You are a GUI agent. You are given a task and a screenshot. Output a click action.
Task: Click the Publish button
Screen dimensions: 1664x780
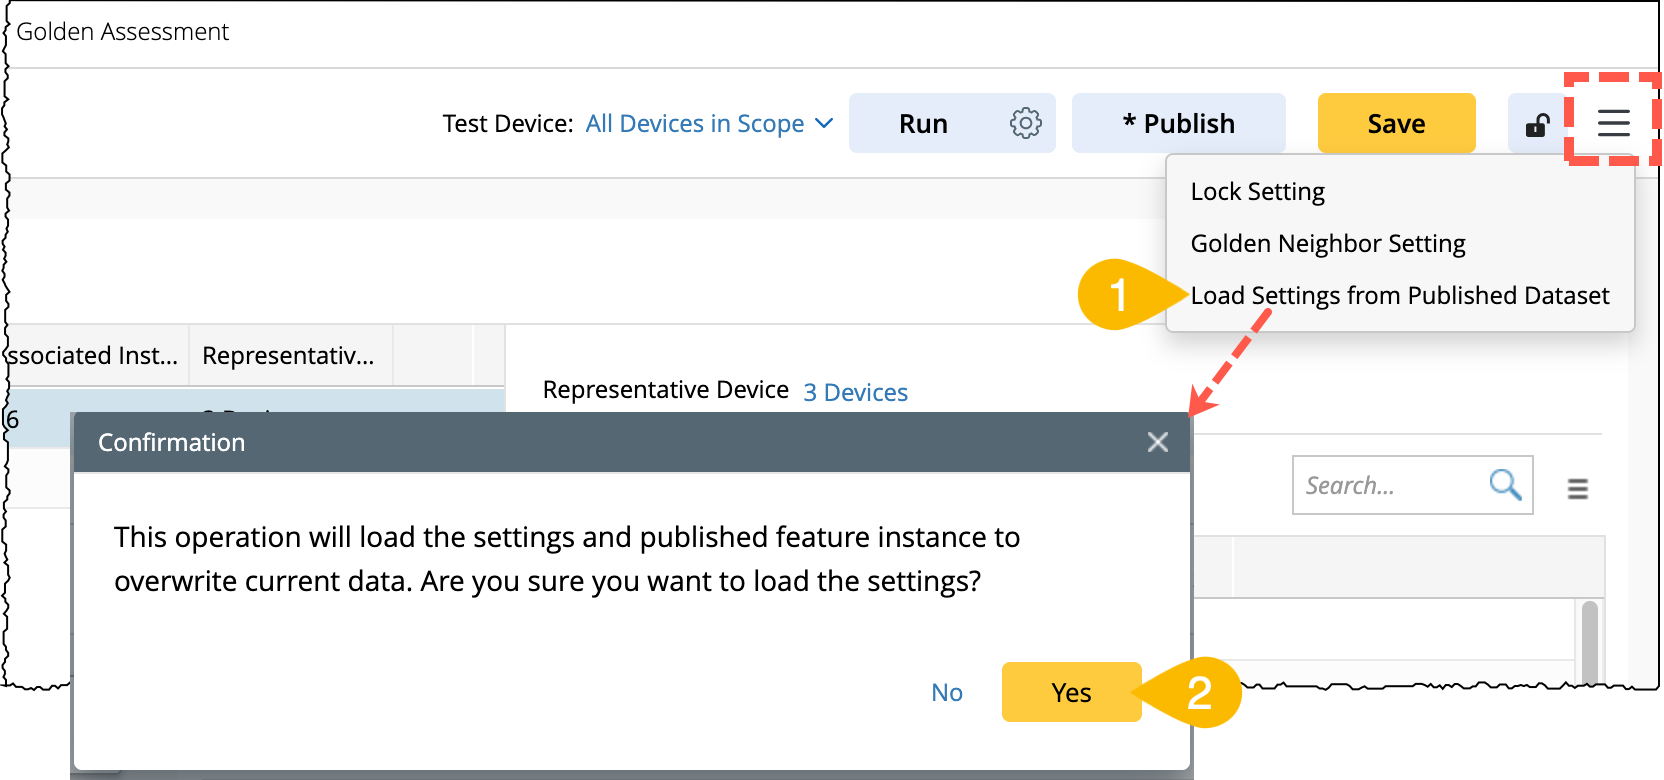point(1178,123)
